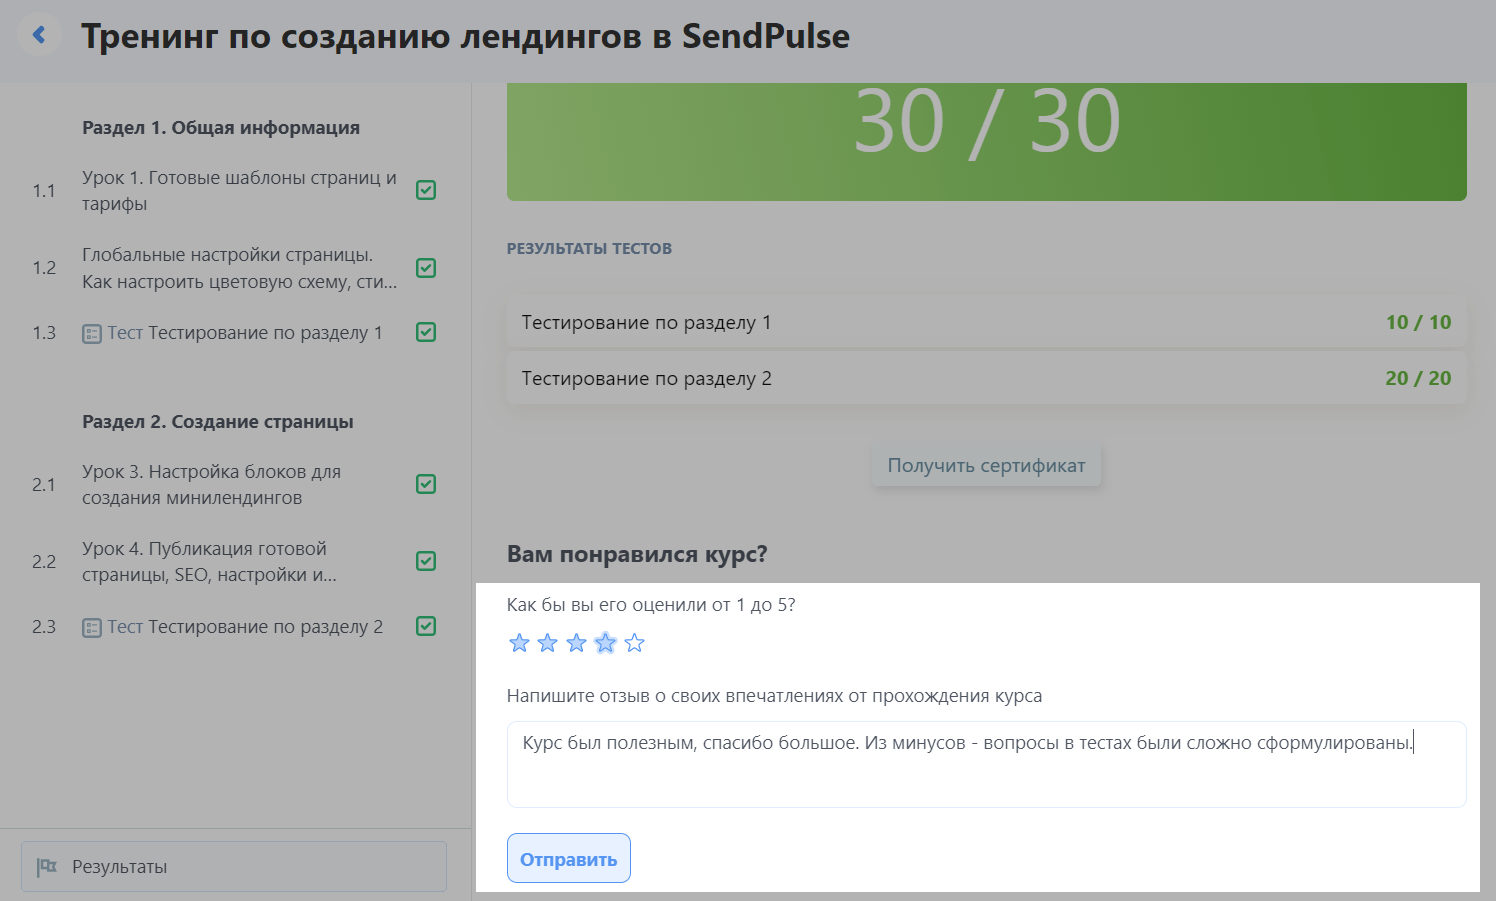Click into the course review text field

click(x=986, y=764)
